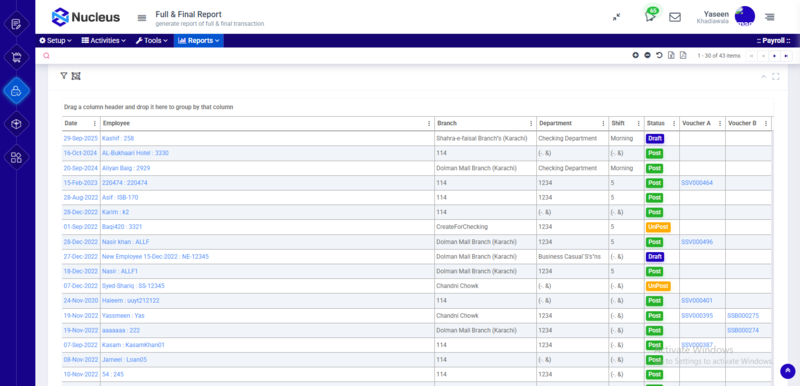Open the right-side panel menu icon

point(769,17)
